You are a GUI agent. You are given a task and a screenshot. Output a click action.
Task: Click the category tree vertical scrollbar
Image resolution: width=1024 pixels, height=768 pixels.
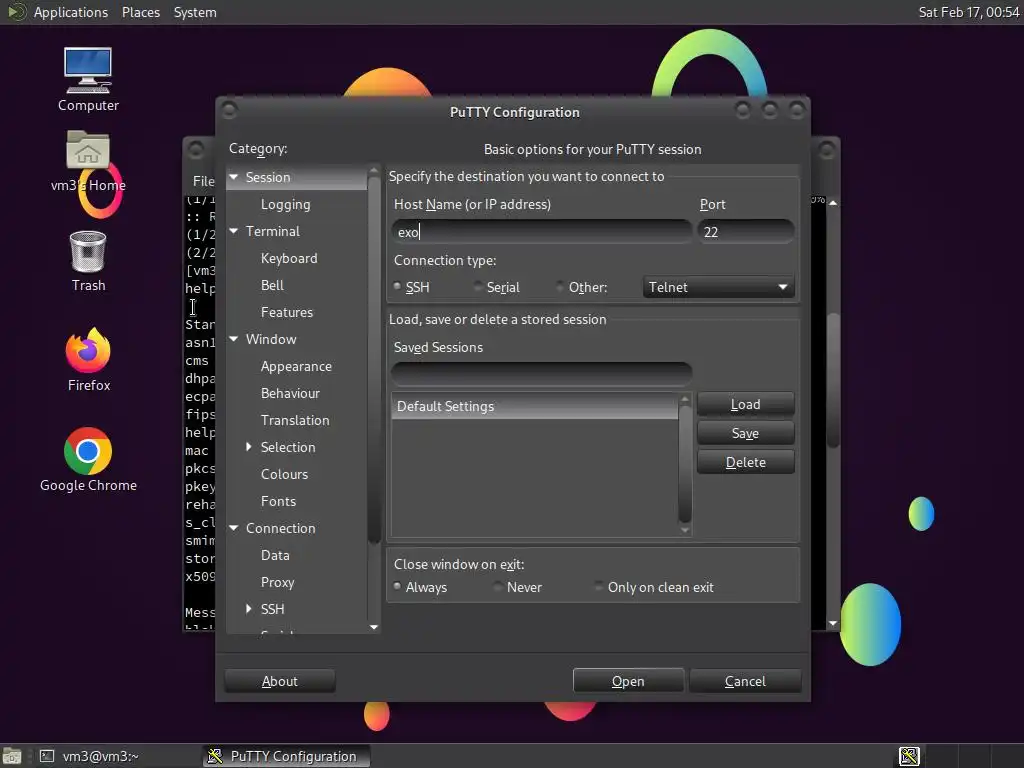tap(374, 359)
